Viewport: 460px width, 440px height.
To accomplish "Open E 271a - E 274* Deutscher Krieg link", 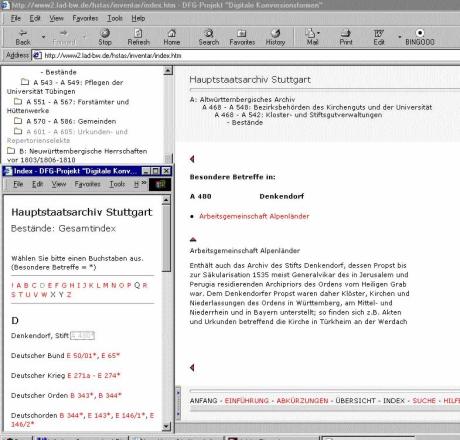I will click(94, 376).
